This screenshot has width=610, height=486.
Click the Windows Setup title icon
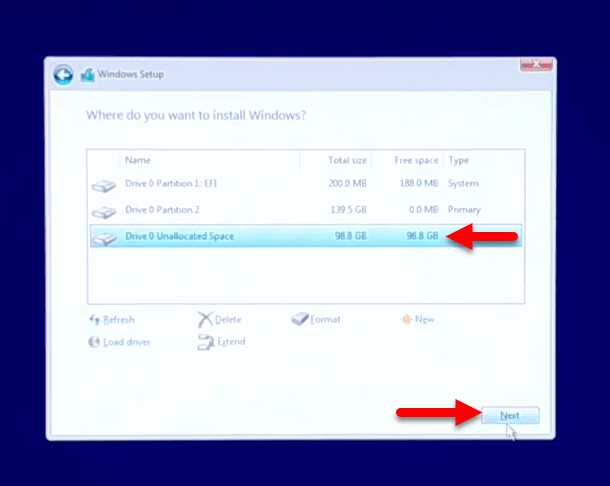pyautogui.click(x=88, y=75)
